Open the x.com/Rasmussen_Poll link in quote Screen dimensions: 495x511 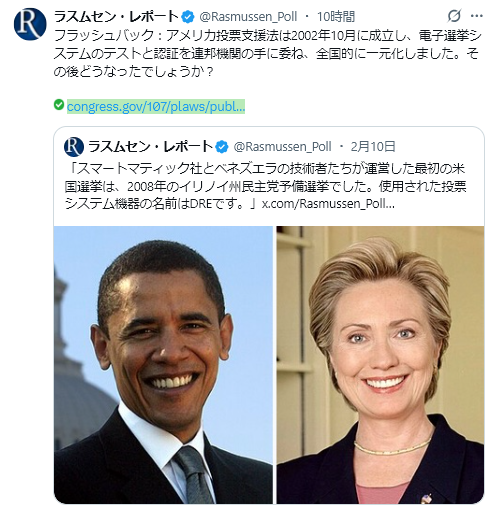(x=328, y=203)
